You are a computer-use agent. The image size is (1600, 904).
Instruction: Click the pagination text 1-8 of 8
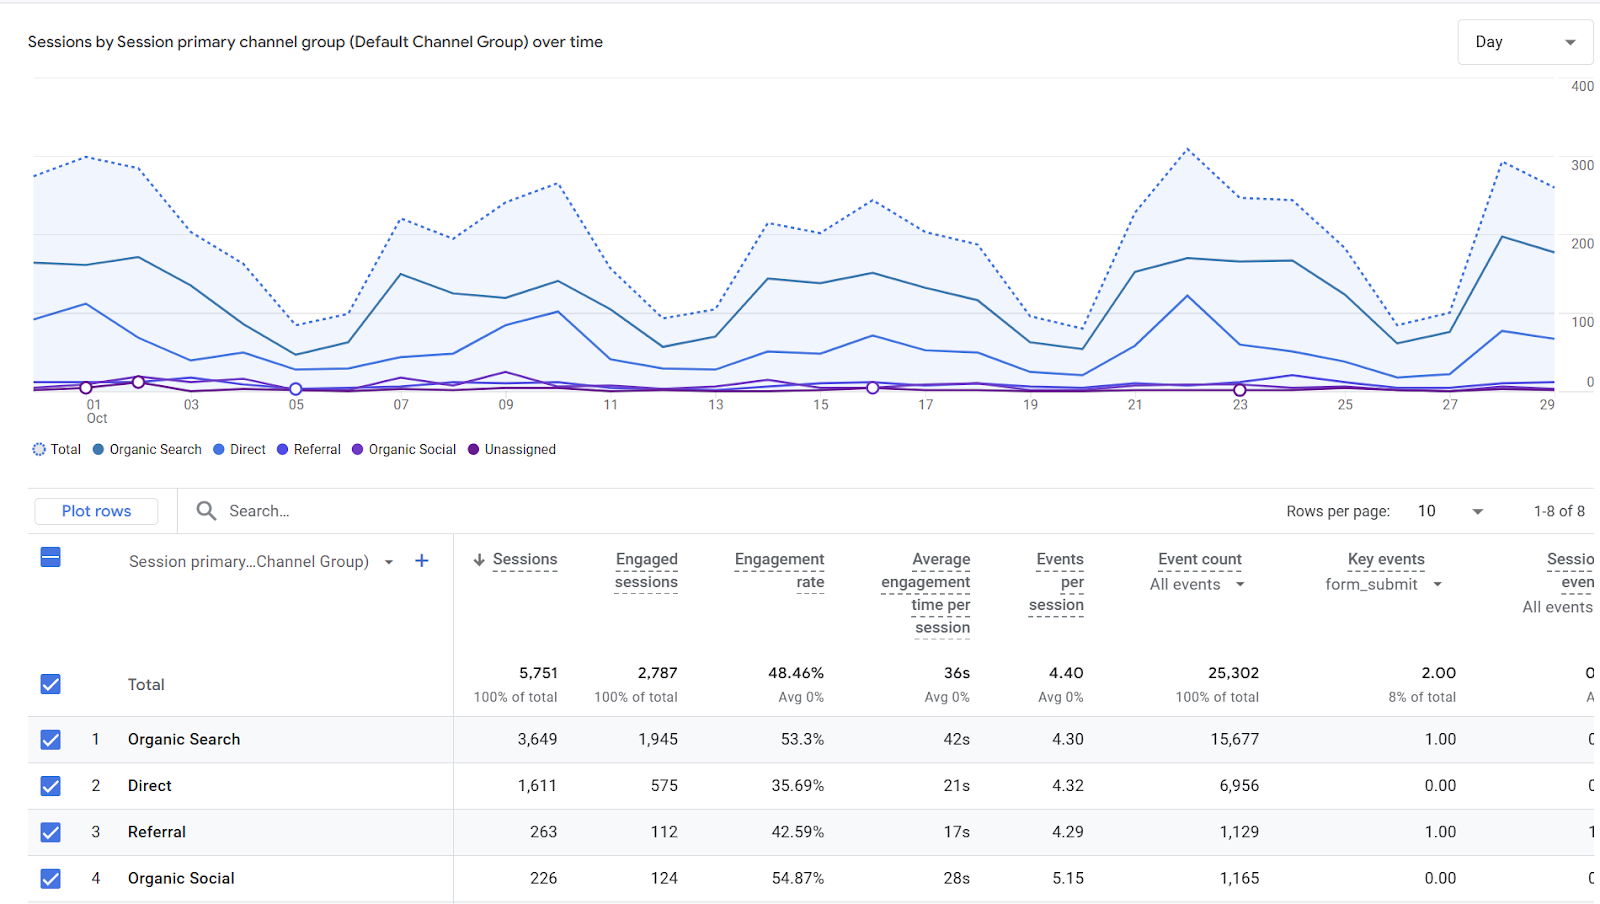pyautogui.click(x=1559, y=511)
